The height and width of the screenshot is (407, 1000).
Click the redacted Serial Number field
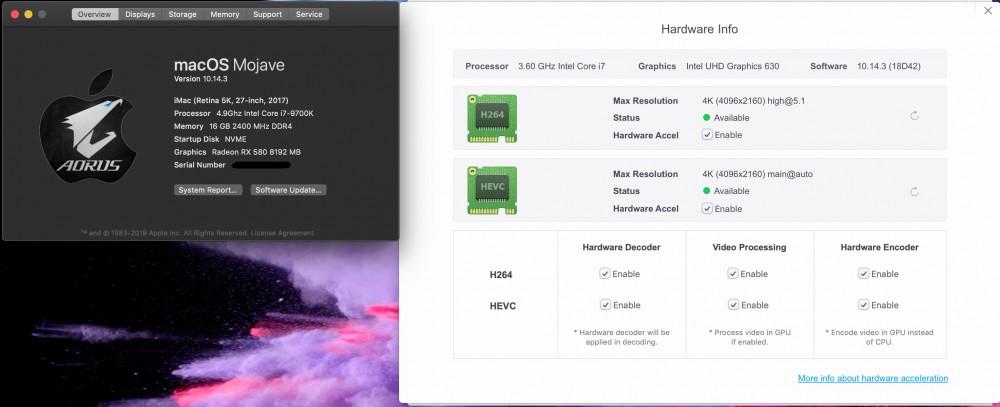261,165
